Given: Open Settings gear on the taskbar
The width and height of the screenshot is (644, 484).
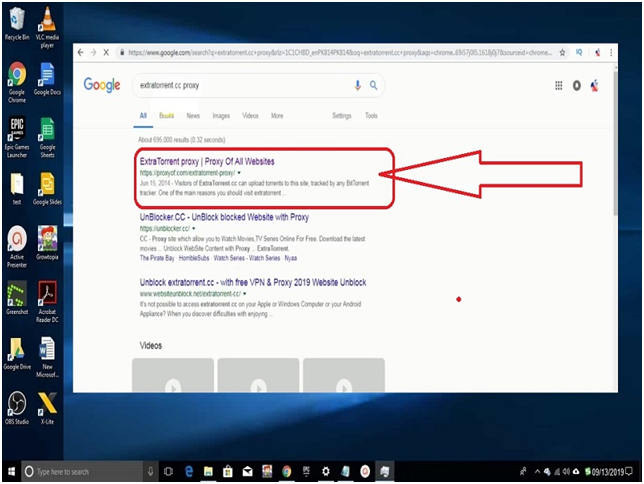Looking at the screenshot, I should coord(326,471).
